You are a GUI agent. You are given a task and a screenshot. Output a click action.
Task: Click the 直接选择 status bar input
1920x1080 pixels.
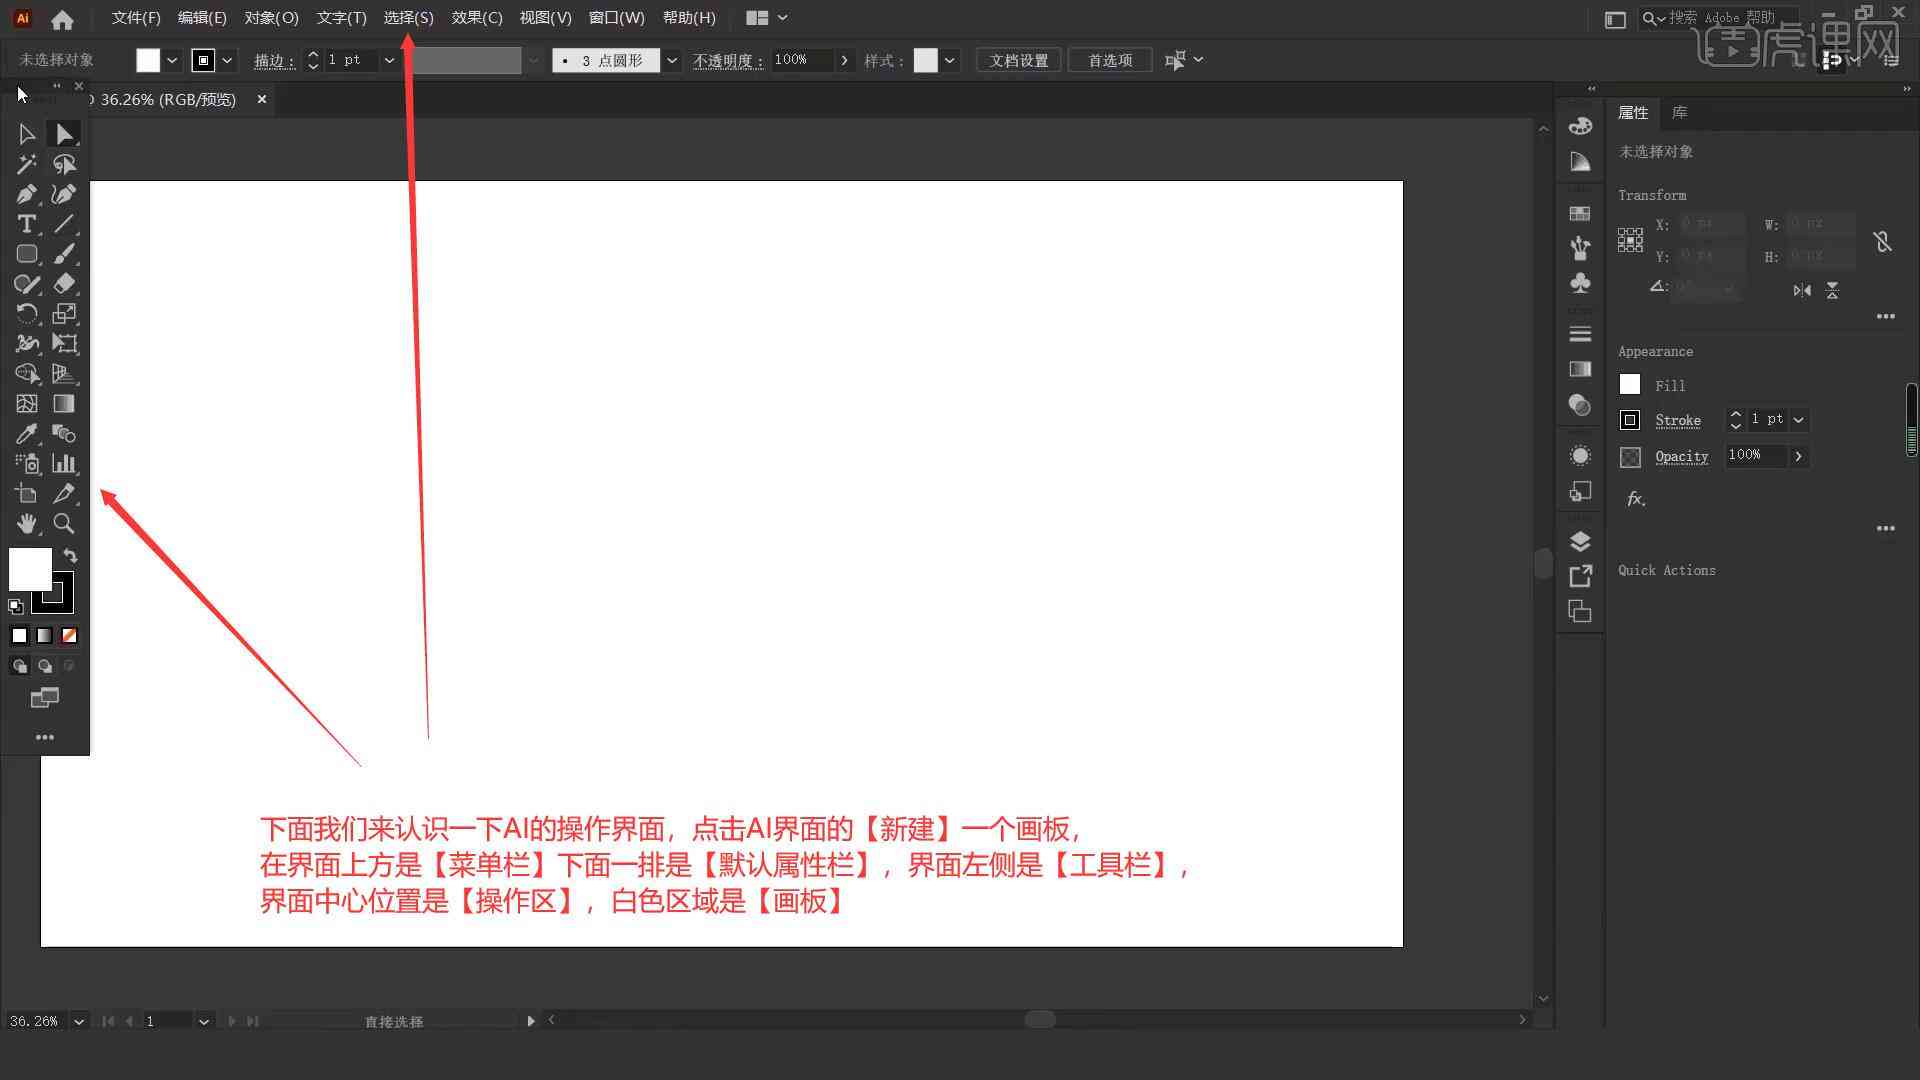pyautogui.click(x=393, y=1019)
